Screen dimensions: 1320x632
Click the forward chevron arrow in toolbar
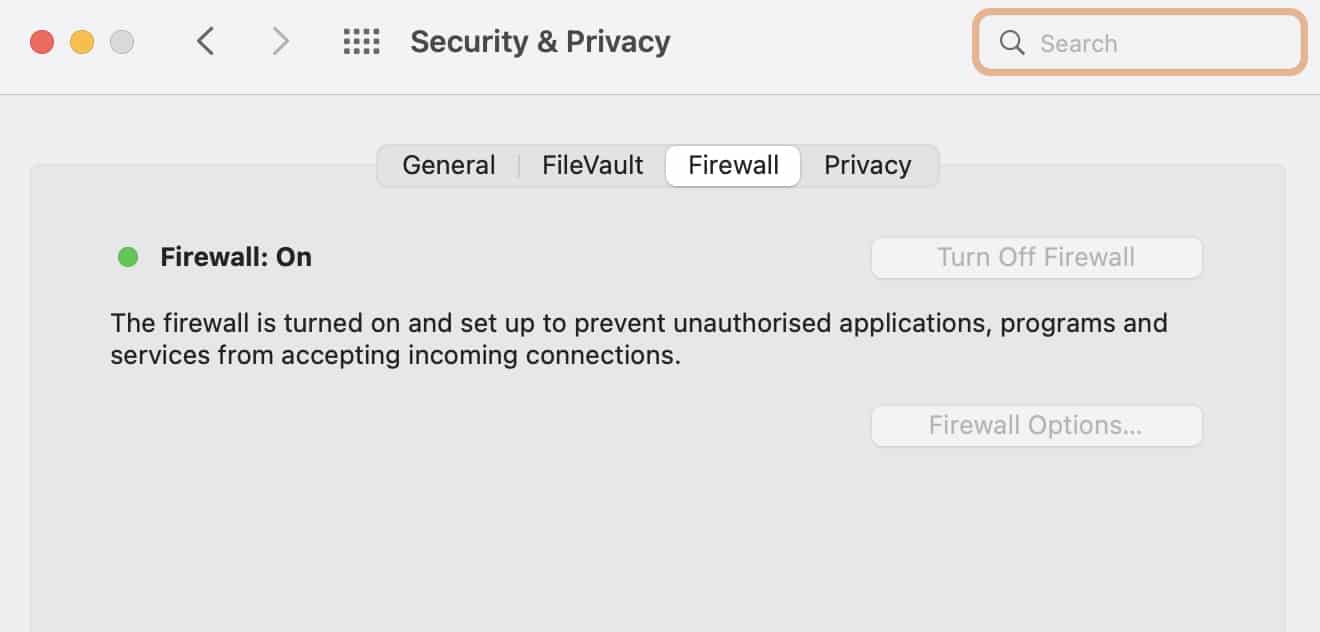point(281,41)
